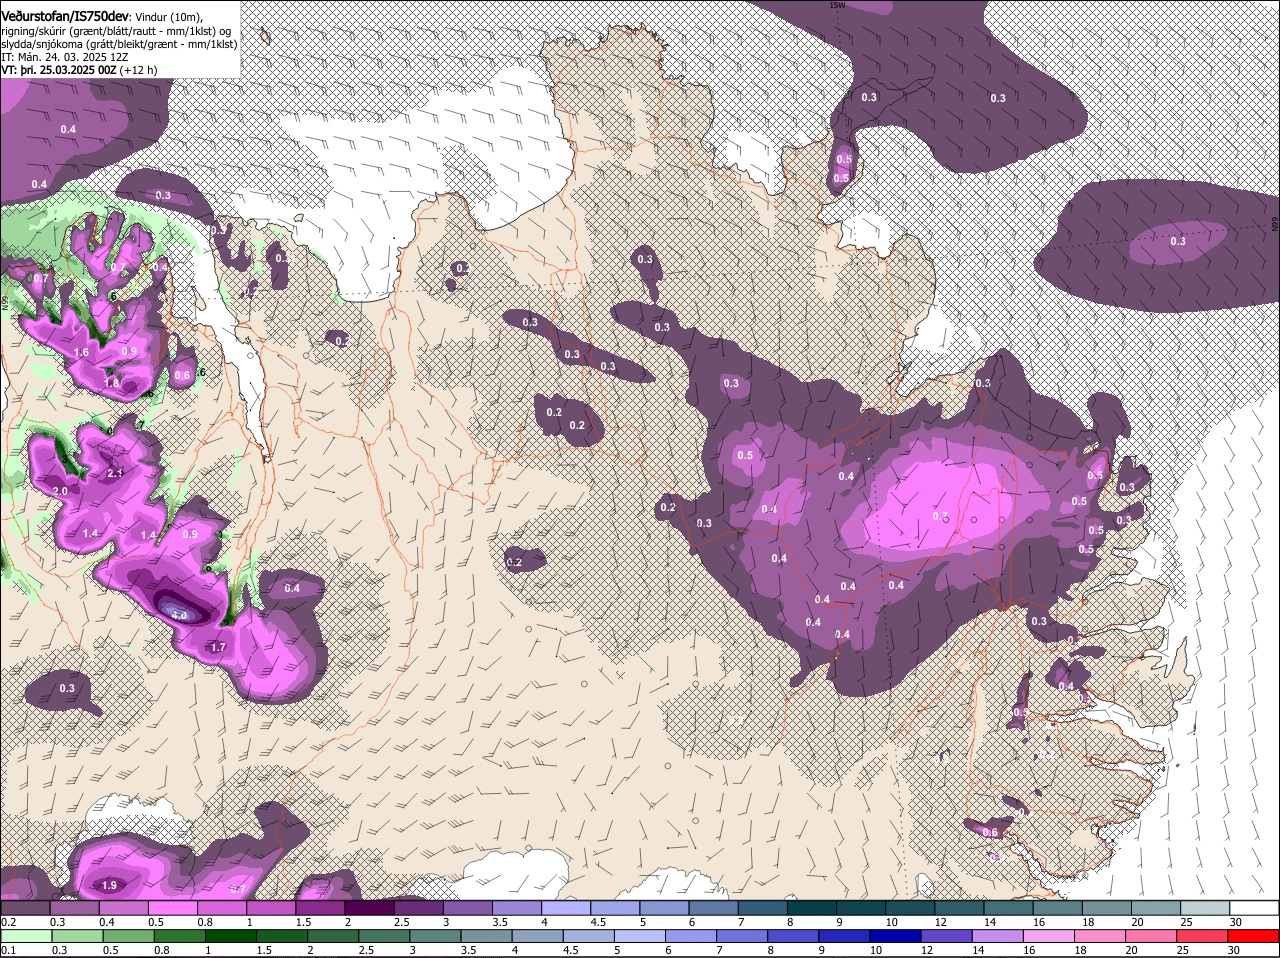Image resolution: width=1280 pixels, height=958 pixels.
Task: Click the '1.6' precipitation value on the map
Action: click(x=81, y=352)
